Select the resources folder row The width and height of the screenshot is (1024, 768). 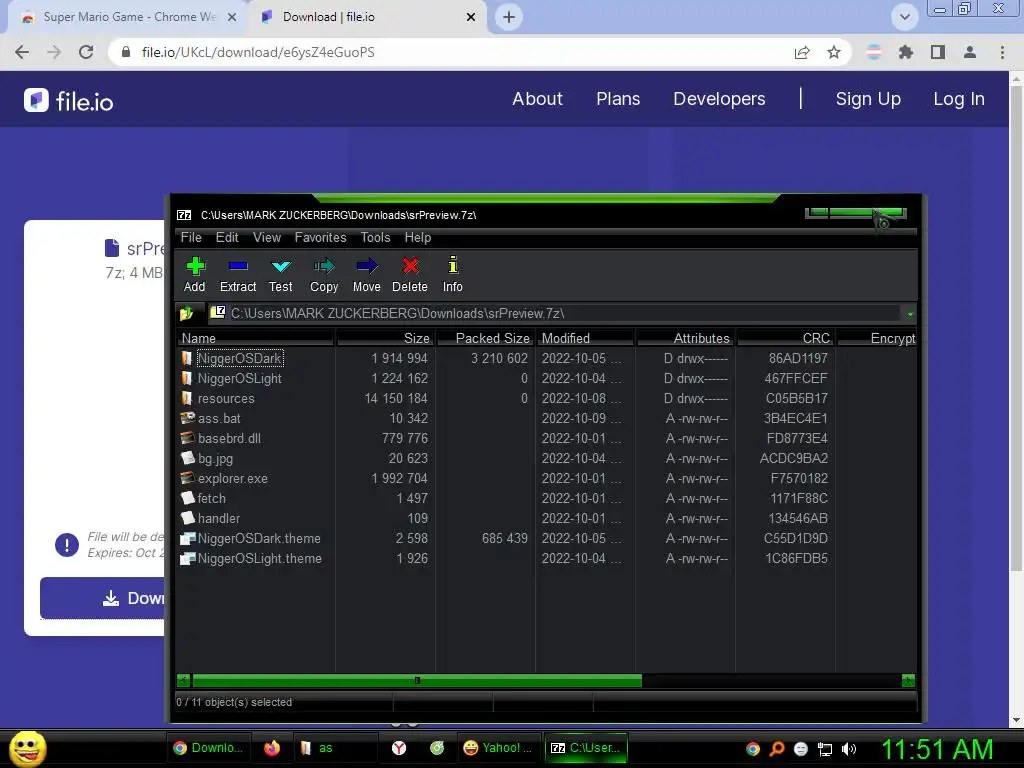547,398
